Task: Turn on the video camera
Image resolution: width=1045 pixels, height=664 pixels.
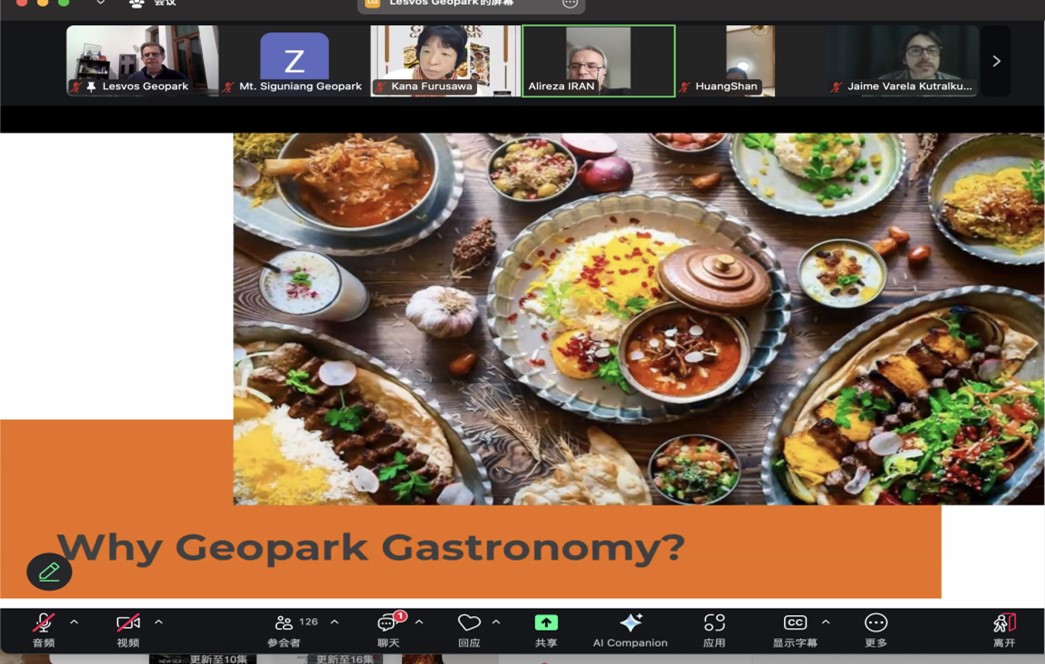Action: pos(127,623)
